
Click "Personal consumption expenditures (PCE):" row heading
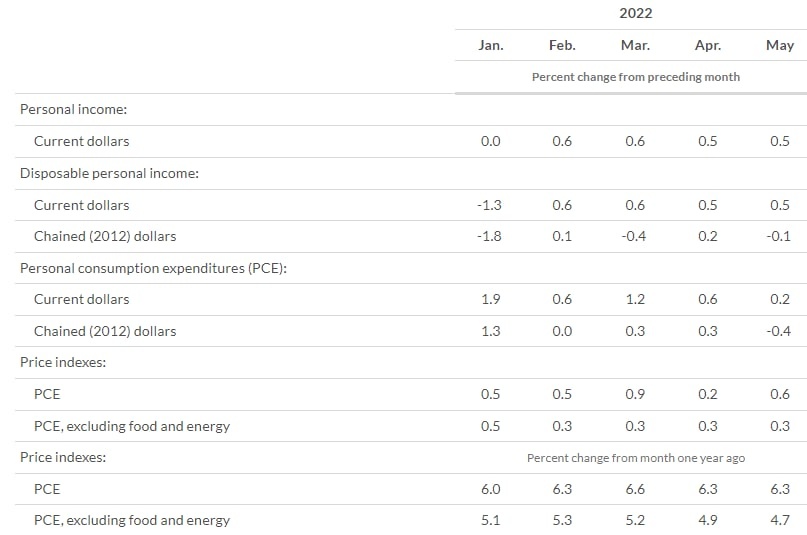(x=152, y=267)
